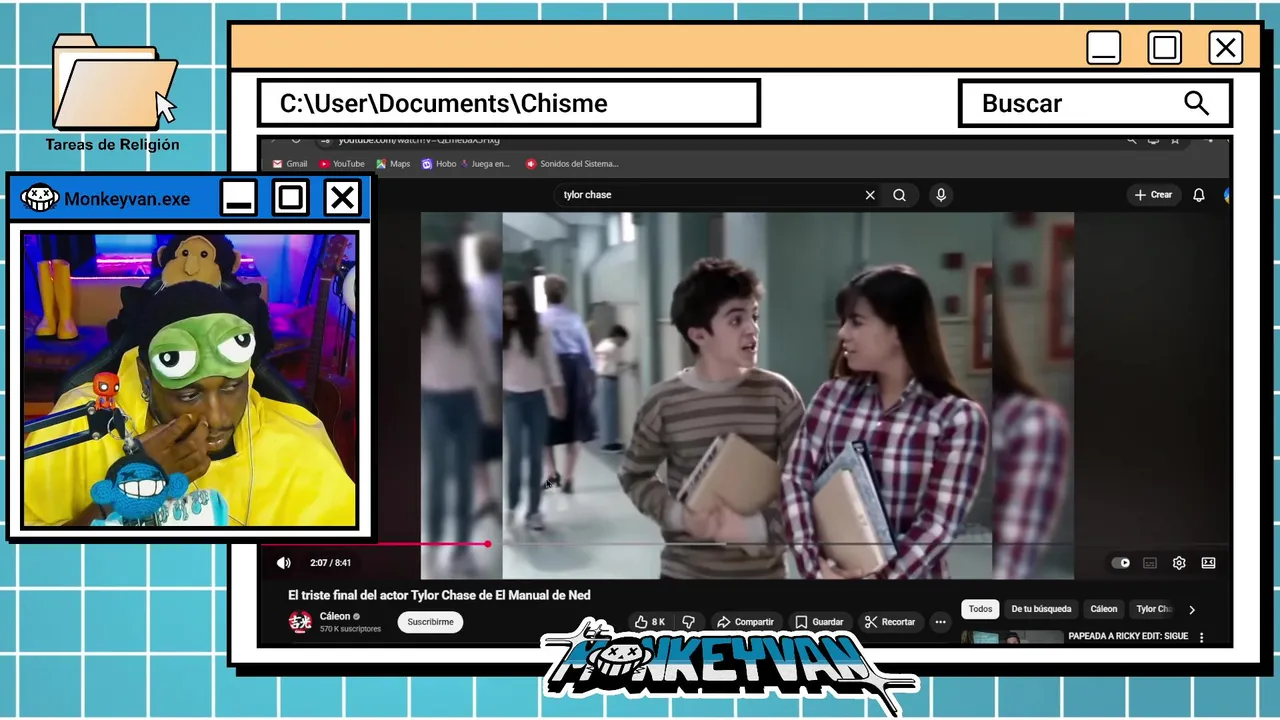Subscribe to Cáleon with Suscribirme
The width and height of the screenshot is (1280, 720).
(x=430, y=622)
